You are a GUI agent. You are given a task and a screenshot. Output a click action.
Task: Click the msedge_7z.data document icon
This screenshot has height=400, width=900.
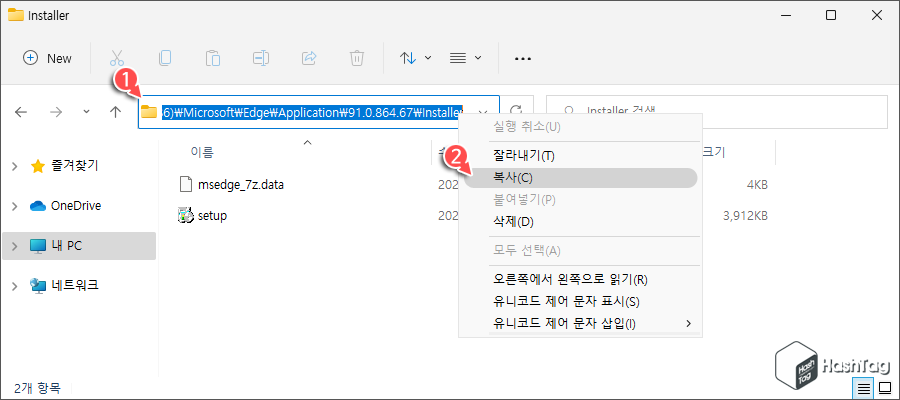186,185
